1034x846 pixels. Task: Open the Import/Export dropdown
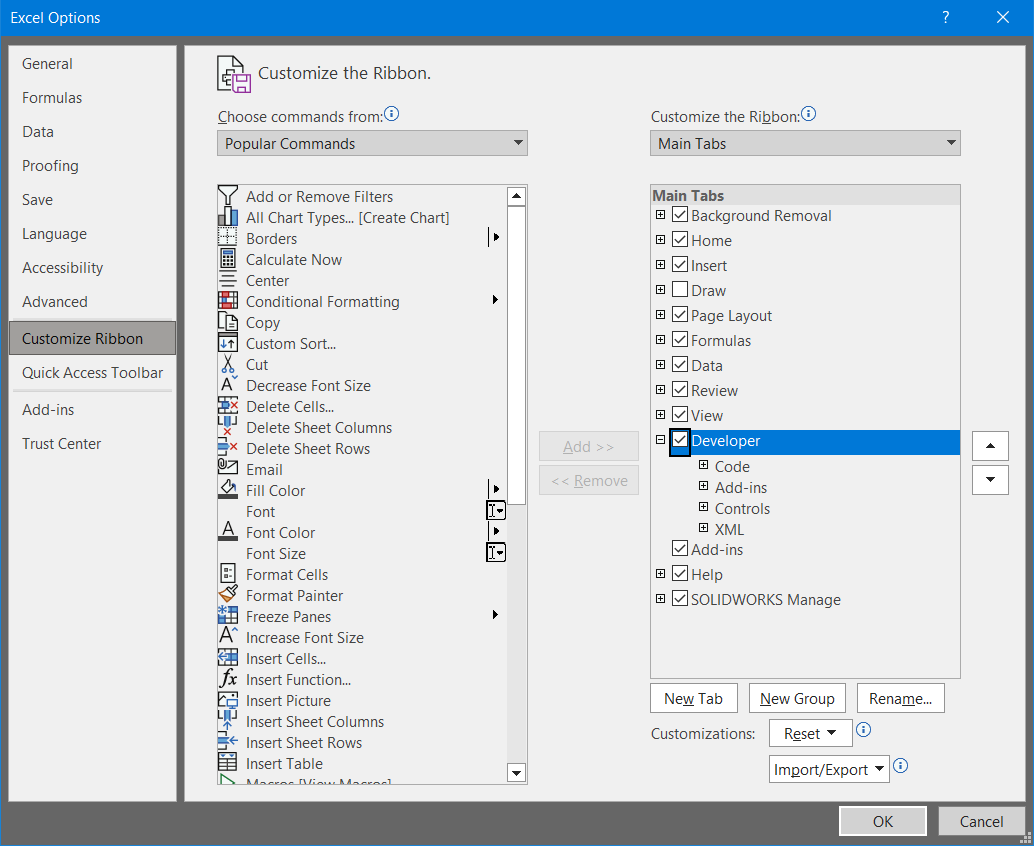pyautogui.click(x=829, y=770)
